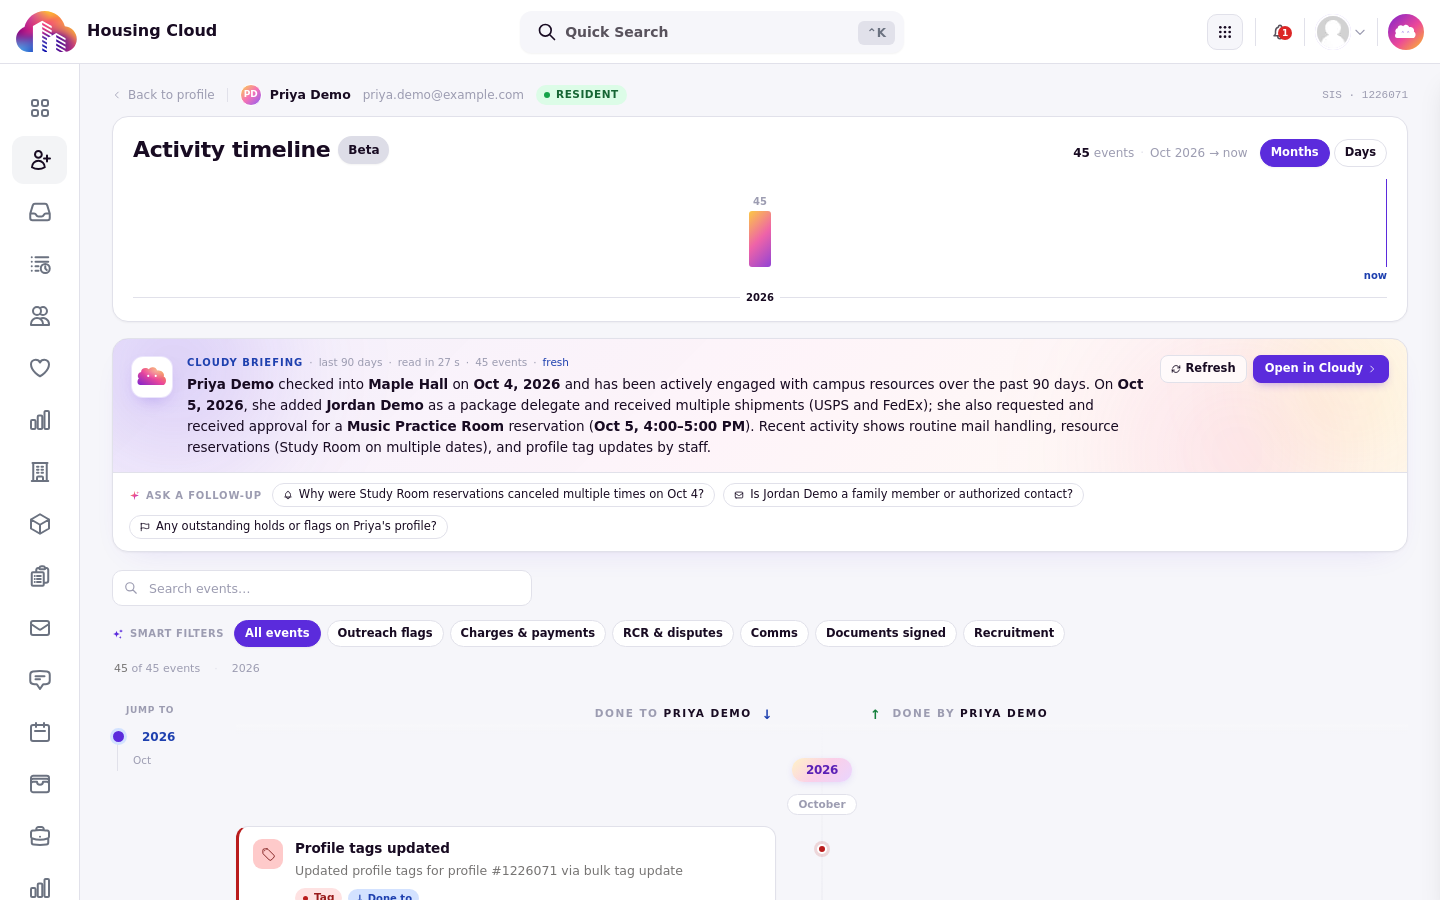Image resolution: width=1440 pixels, height=900 pixels.
Task: Expand the user account dropdown
Action: (x=1342, y=32)
